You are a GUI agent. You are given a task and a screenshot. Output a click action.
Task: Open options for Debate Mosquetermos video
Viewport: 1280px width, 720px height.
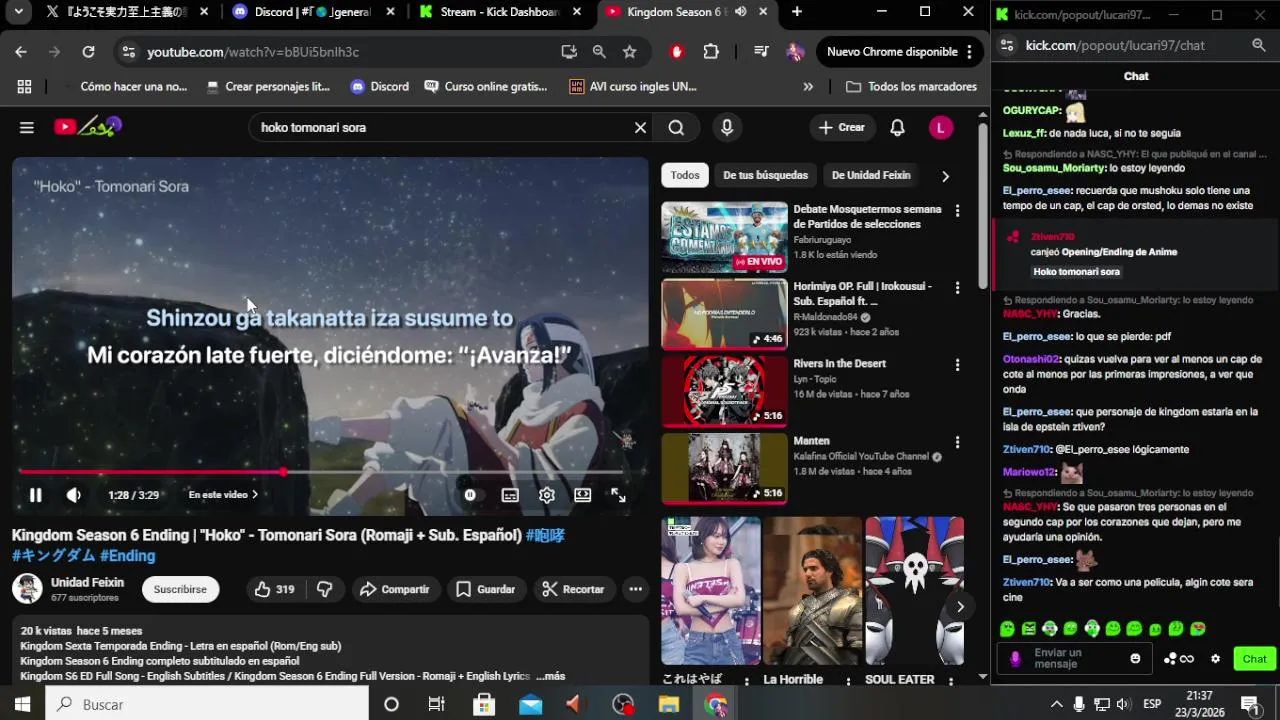tap(957, 210)
